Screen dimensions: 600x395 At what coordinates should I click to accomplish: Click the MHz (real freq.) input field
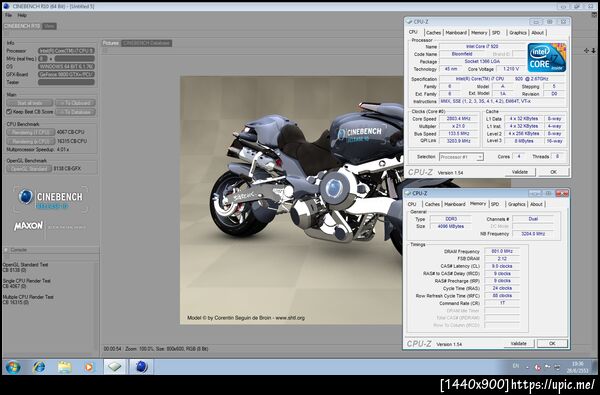click(x=75, y=59)
